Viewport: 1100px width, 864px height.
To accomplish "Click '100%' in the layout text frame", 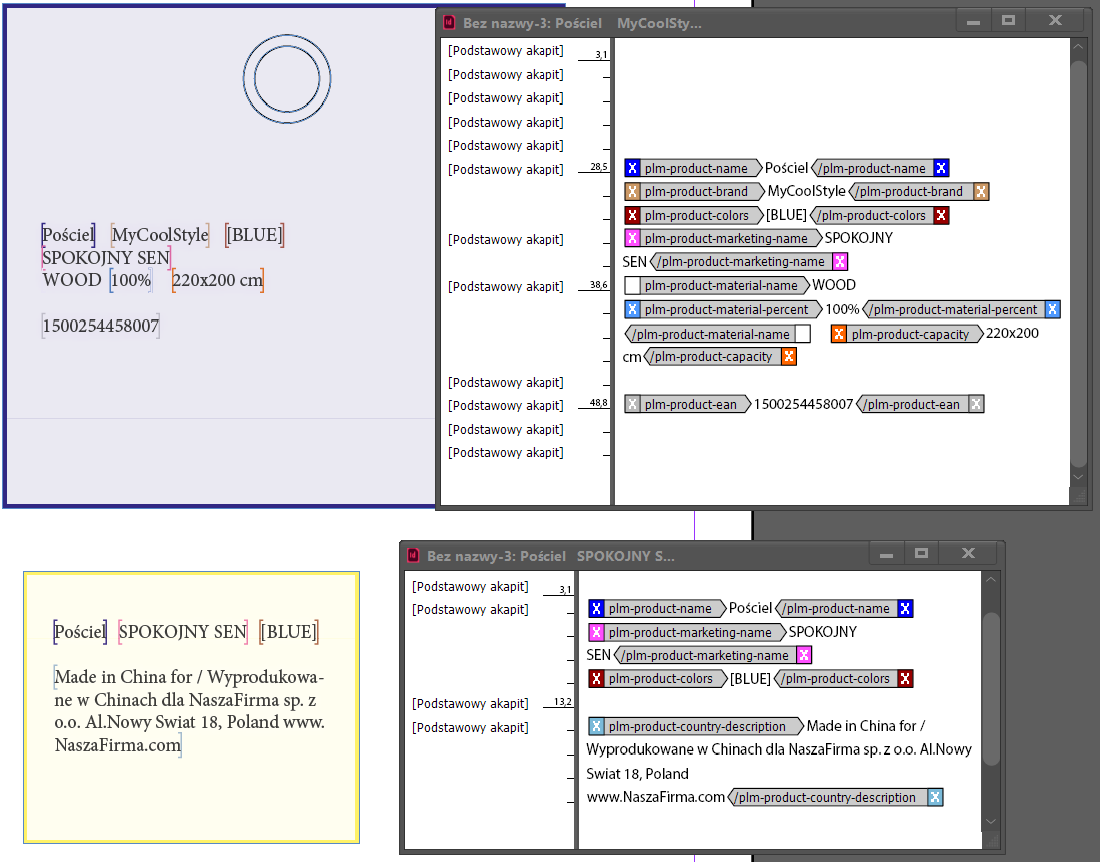I will [x=131, y=280].
